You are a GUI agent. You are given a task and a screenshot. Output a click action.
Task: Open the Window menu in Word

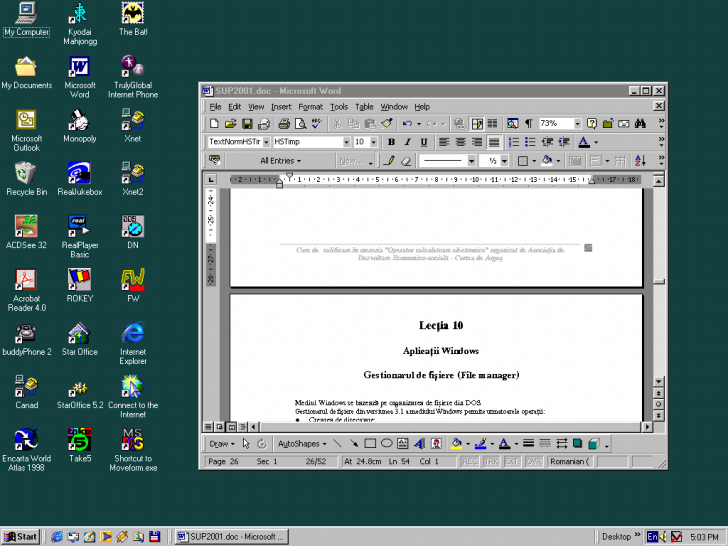tap(394, 107)
